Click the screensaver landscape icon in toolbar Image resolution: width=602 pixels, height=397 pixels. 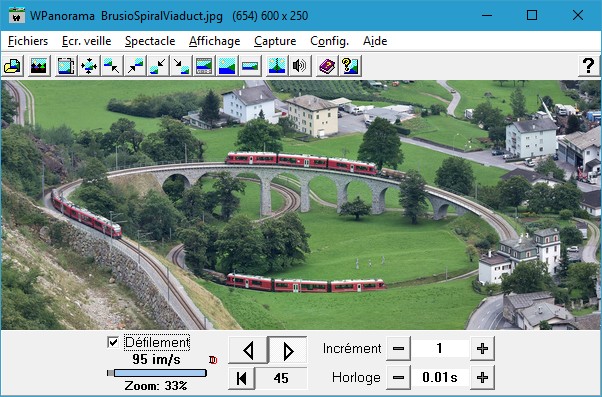point(39,66)
